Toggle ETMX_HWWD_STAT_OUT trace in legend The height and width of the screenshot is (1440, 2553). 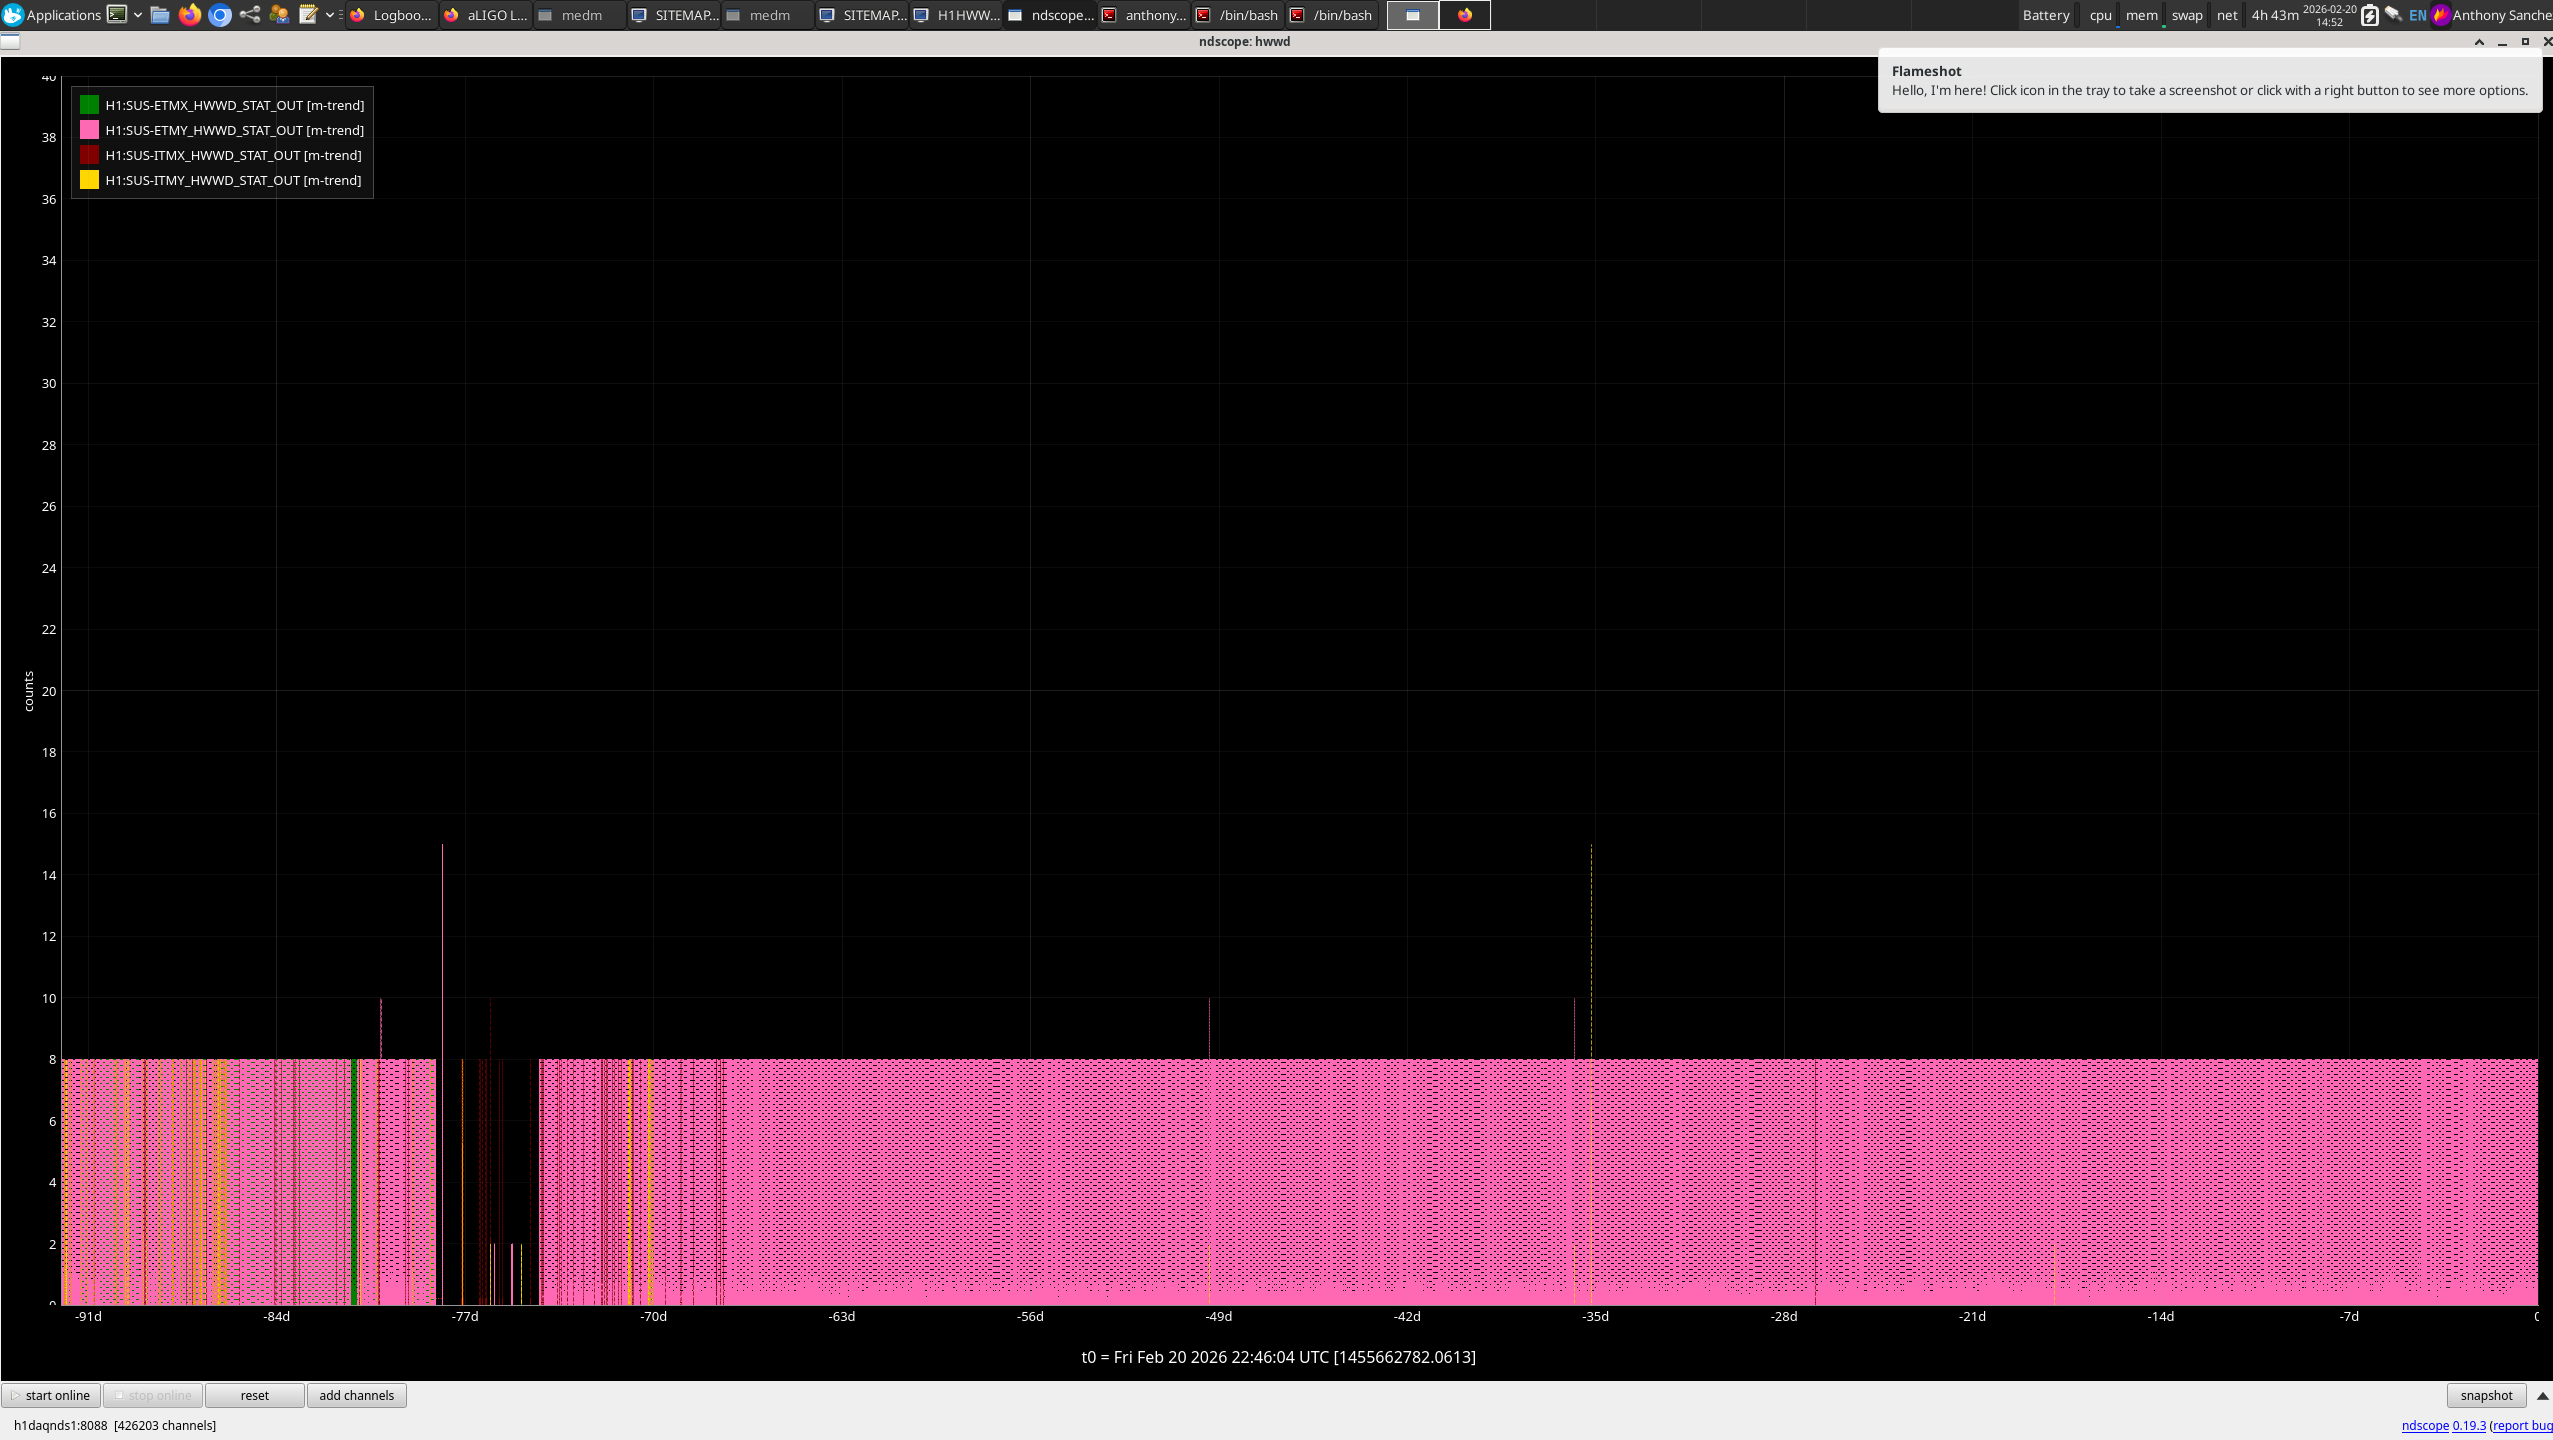(x=234, y=105)
